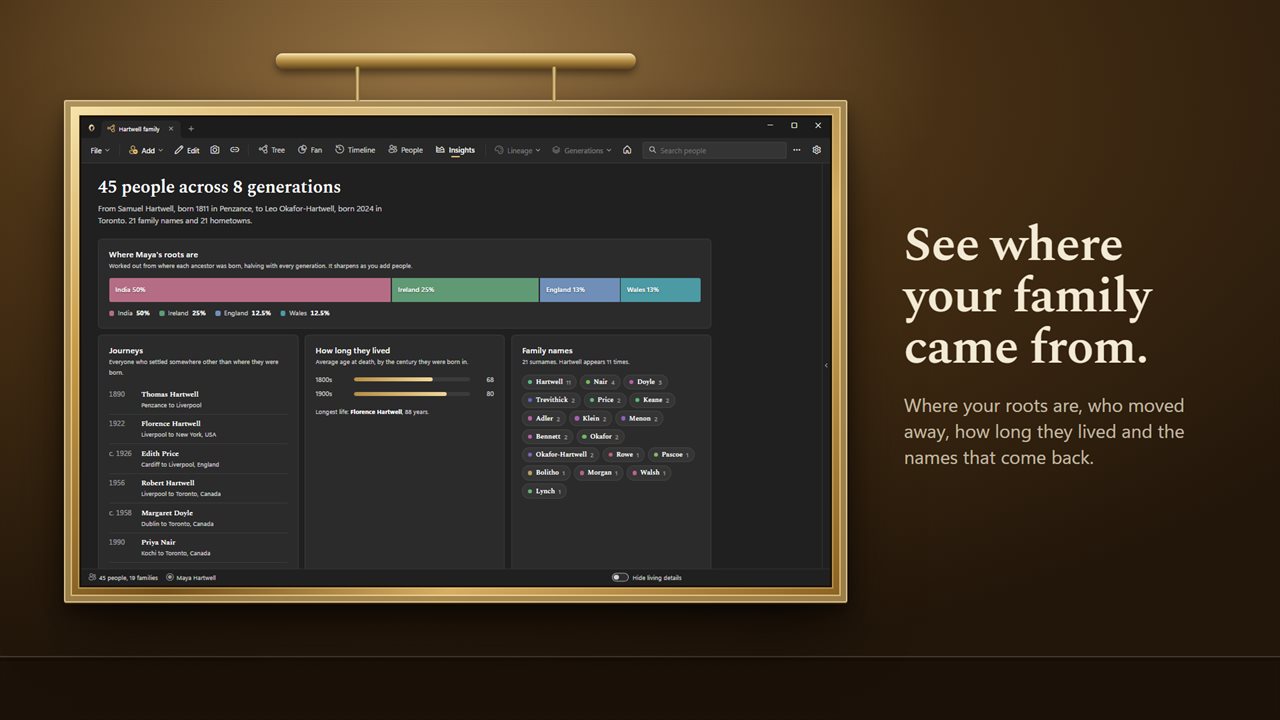Expand the Generations dropdown
The image size is (1280, 720).
tap(582, 150)
